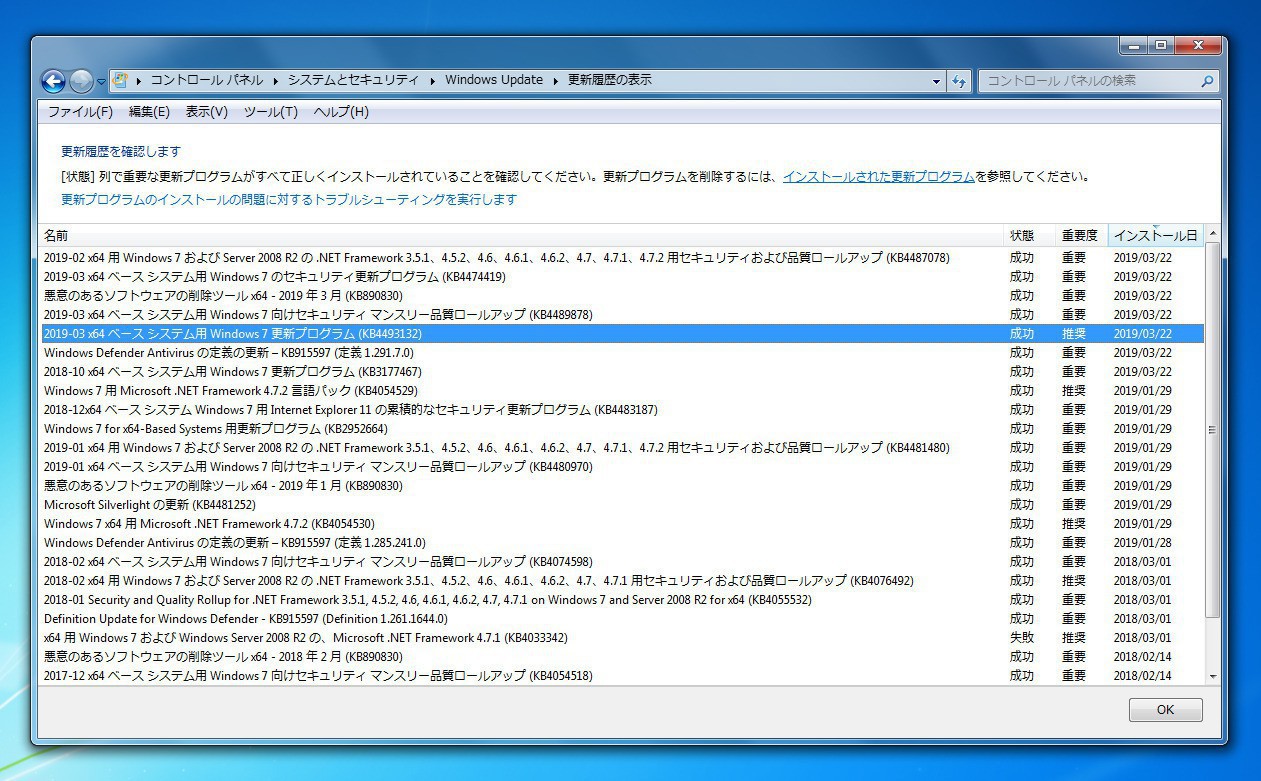Sort by 状態 column header
1261x781 pixels.
click(1029, 236)
